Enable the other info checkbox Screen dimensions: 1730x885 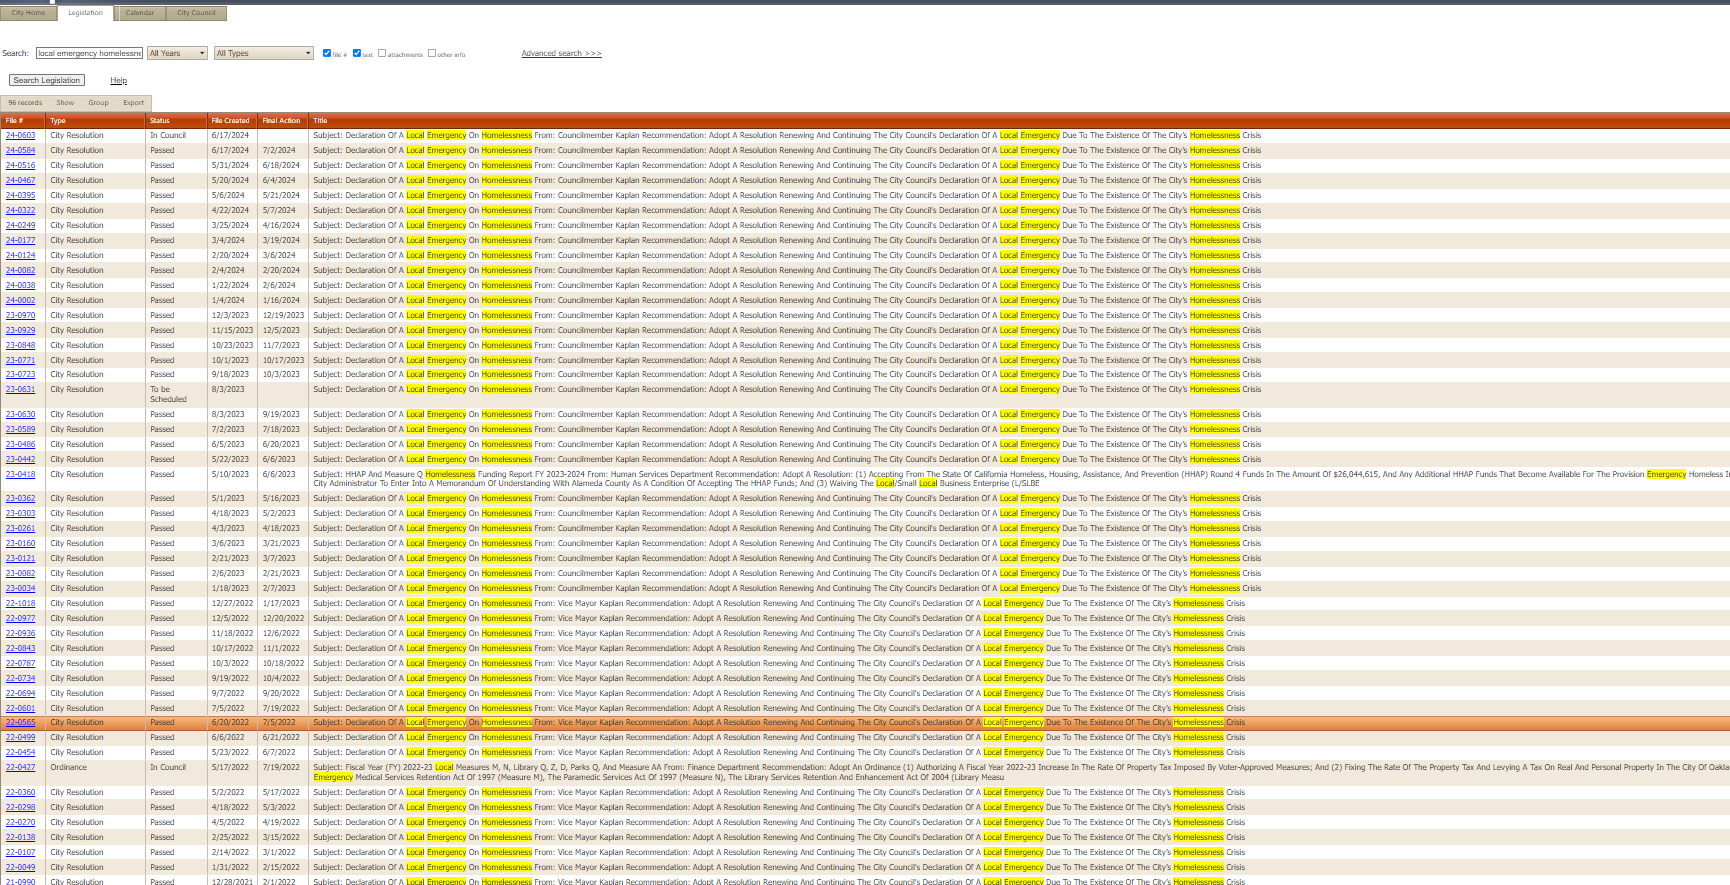(432, 53)
